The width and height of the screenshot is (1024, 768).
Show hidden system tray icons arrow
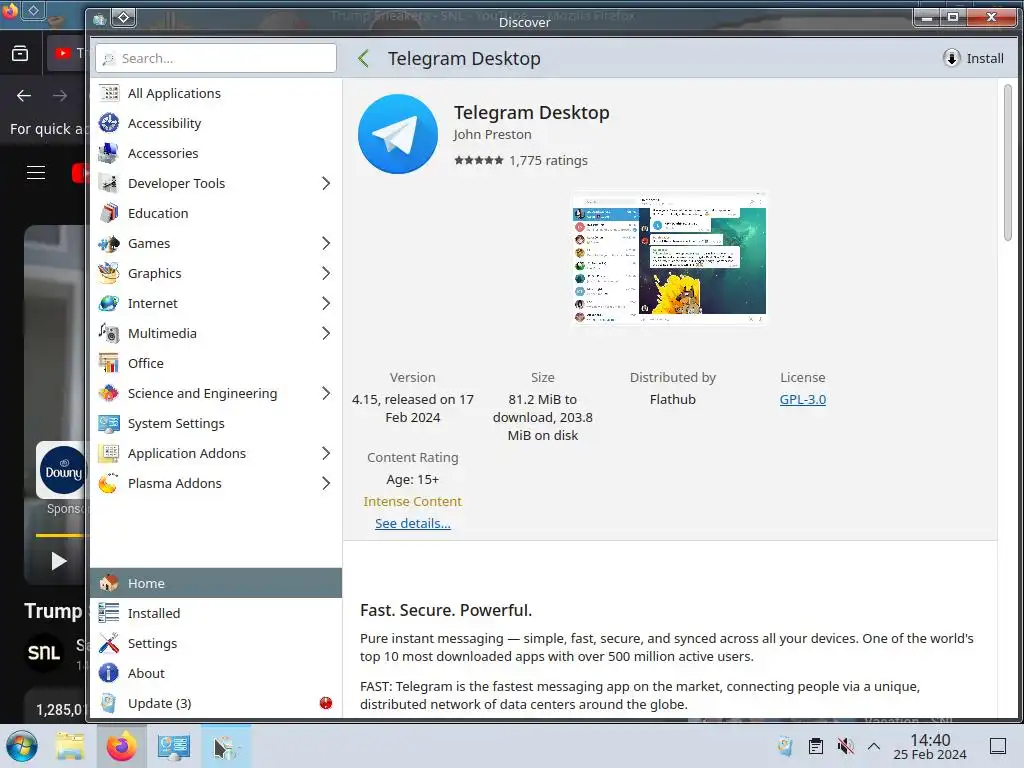874,746
